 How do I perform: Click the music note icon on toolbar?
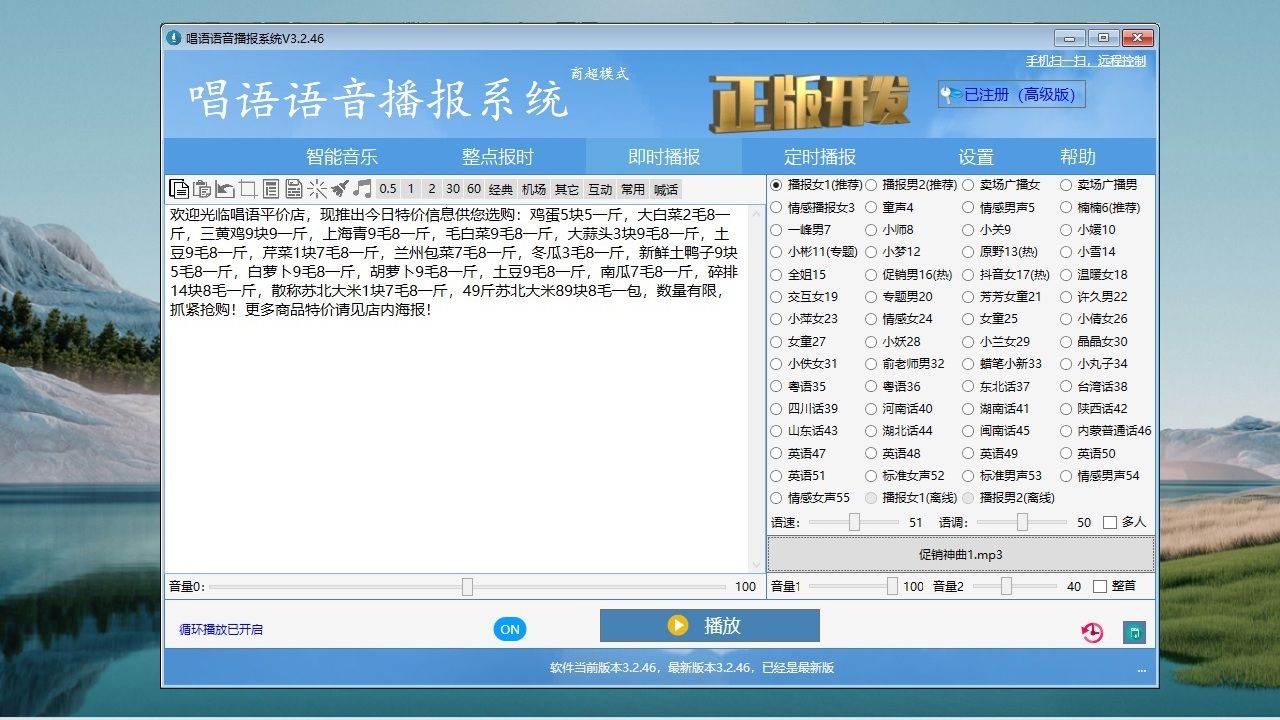(x=360, y=188)
